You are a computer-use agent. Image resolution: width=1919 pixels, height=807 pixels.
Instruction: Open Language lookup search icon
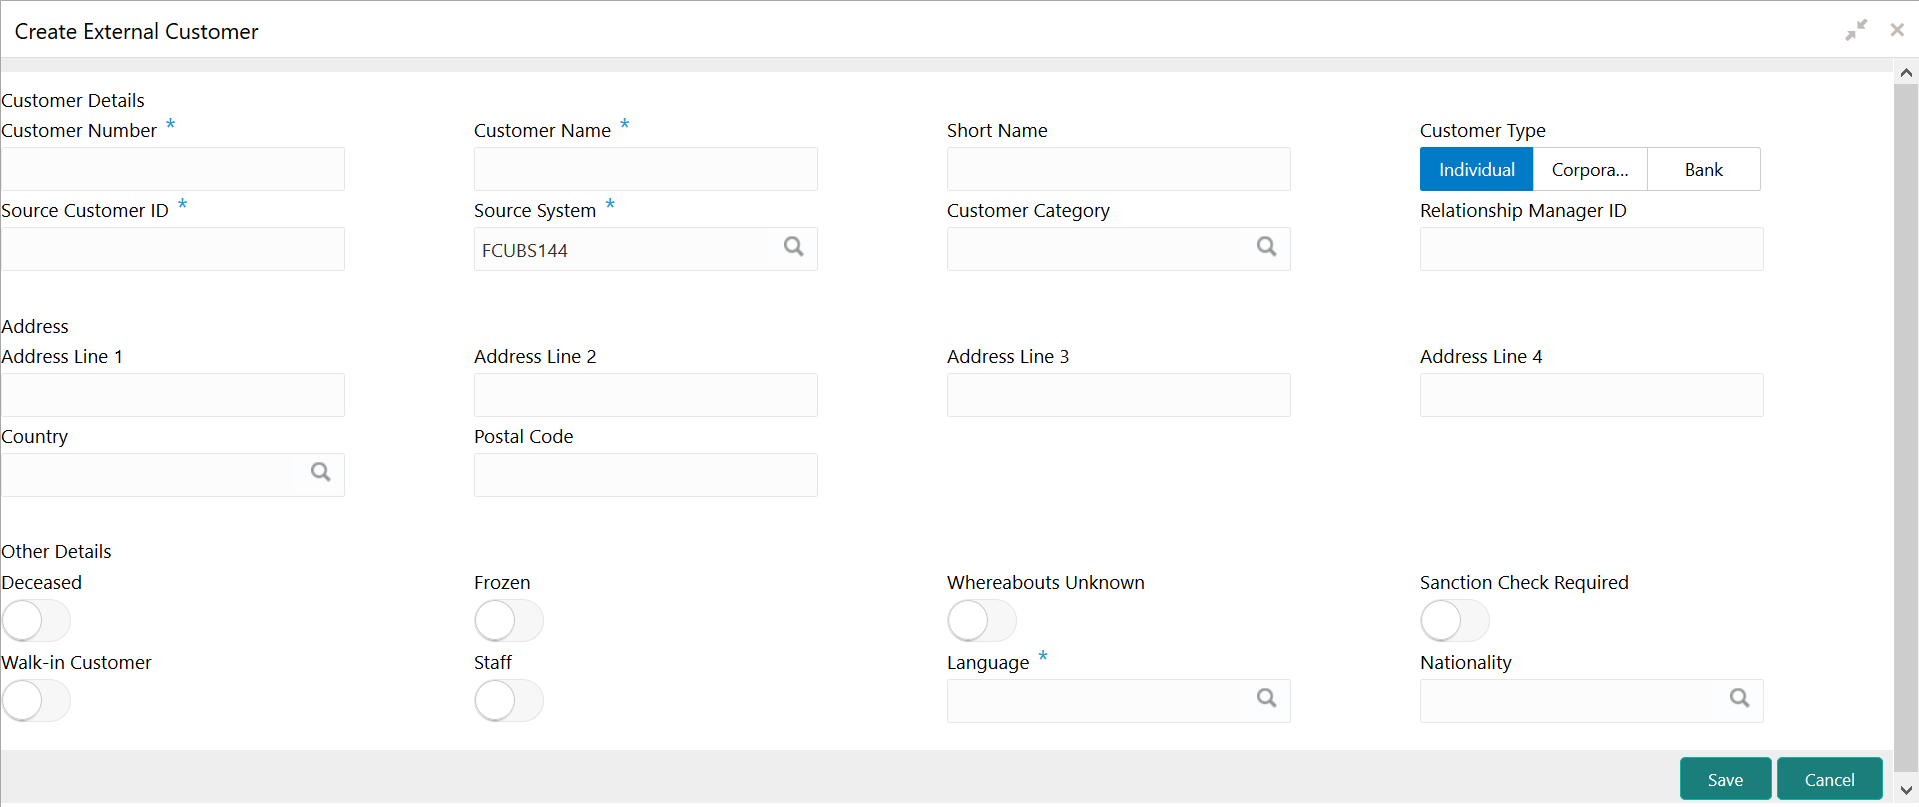click(1267, 698)
